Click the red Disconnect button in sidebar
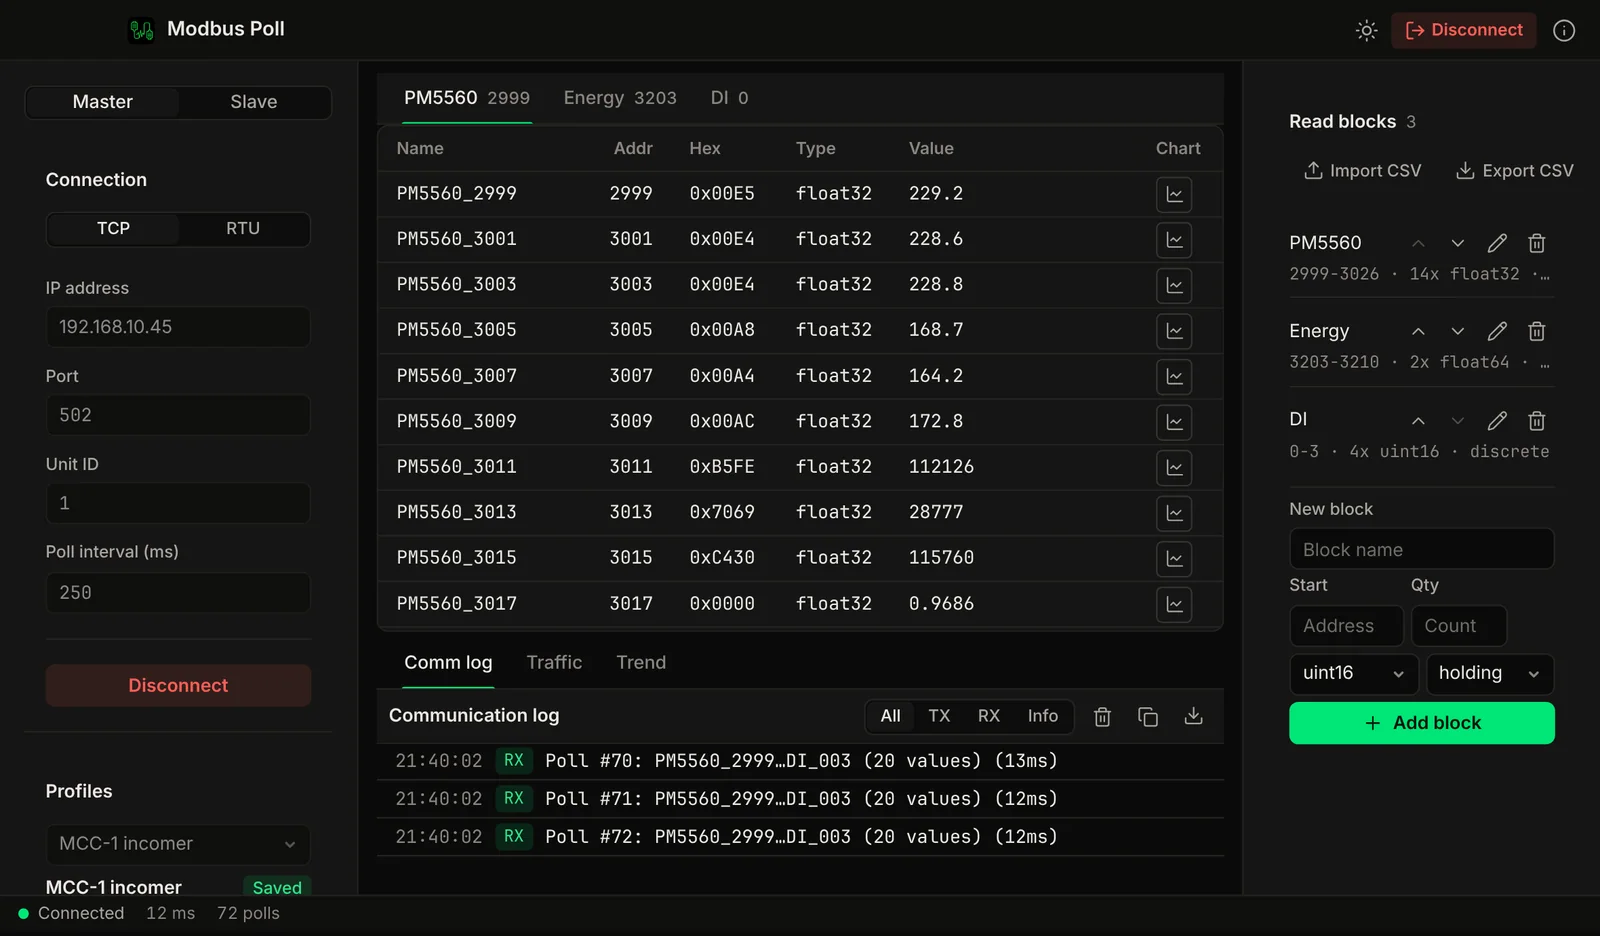Screen dimensions: 1600x936 [x=178, y=686]
